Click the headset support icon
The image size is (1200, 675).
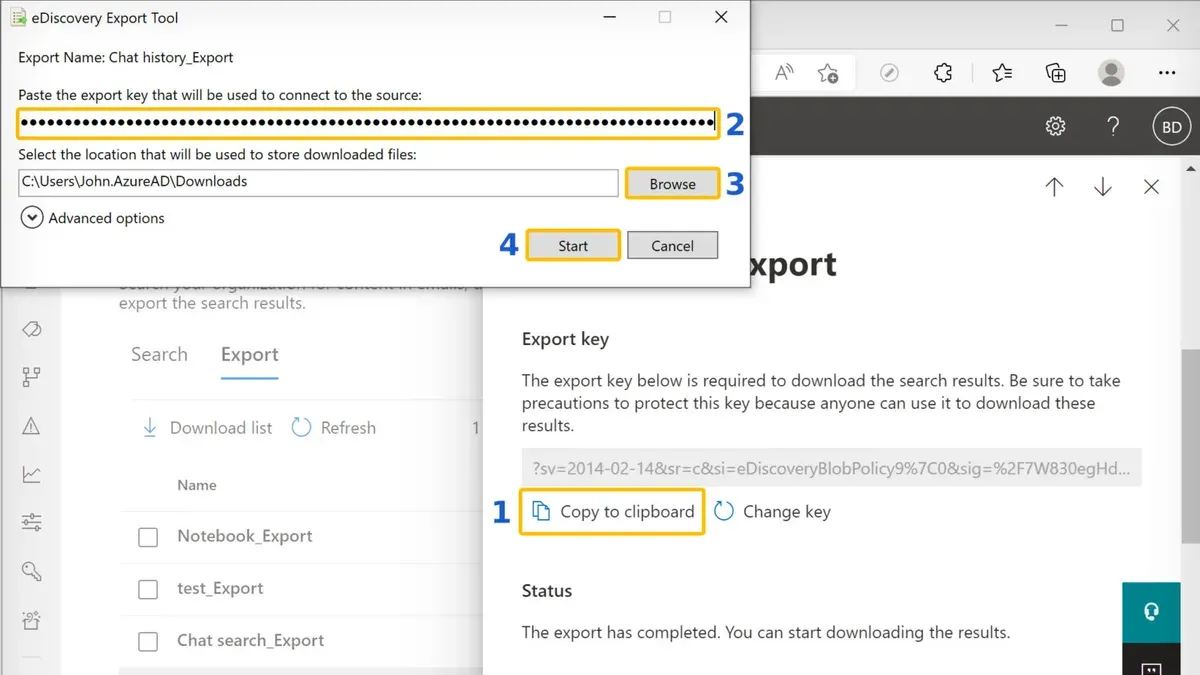pyautogui.click(x=1151, y=611)
